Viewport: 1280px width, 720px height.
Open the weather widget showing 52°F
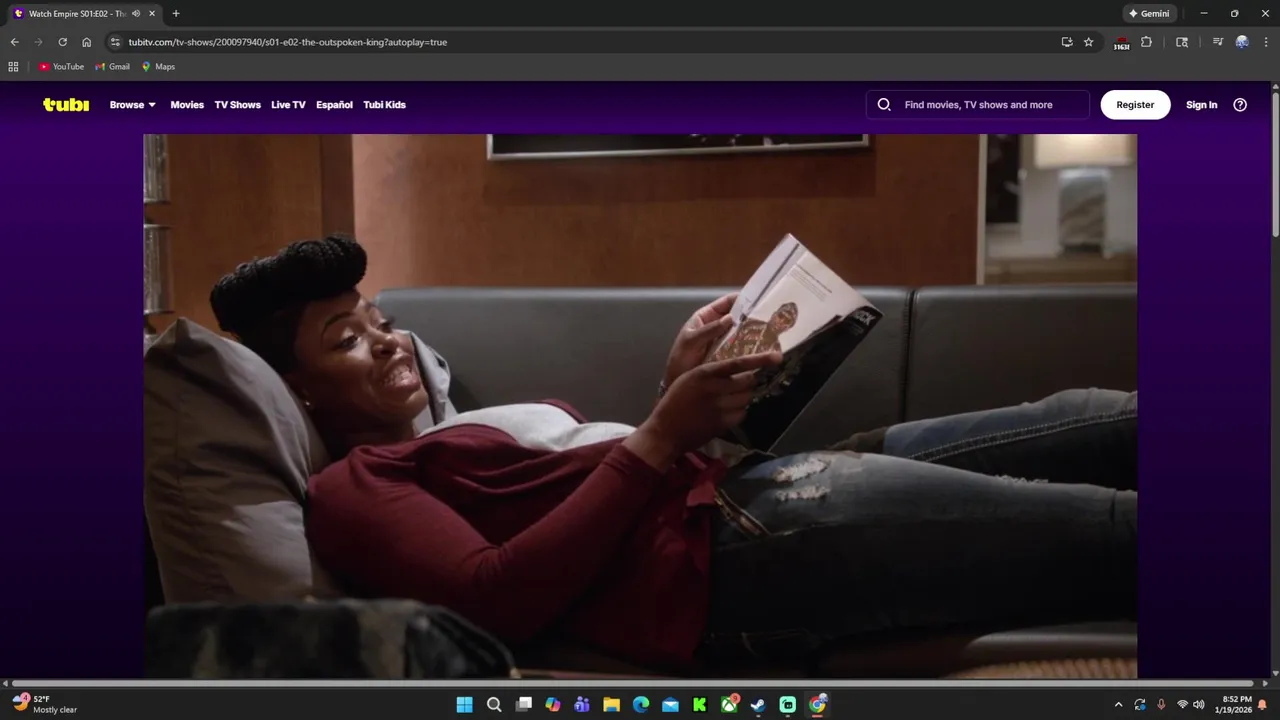pyautogui.click(x=45, y=704)
